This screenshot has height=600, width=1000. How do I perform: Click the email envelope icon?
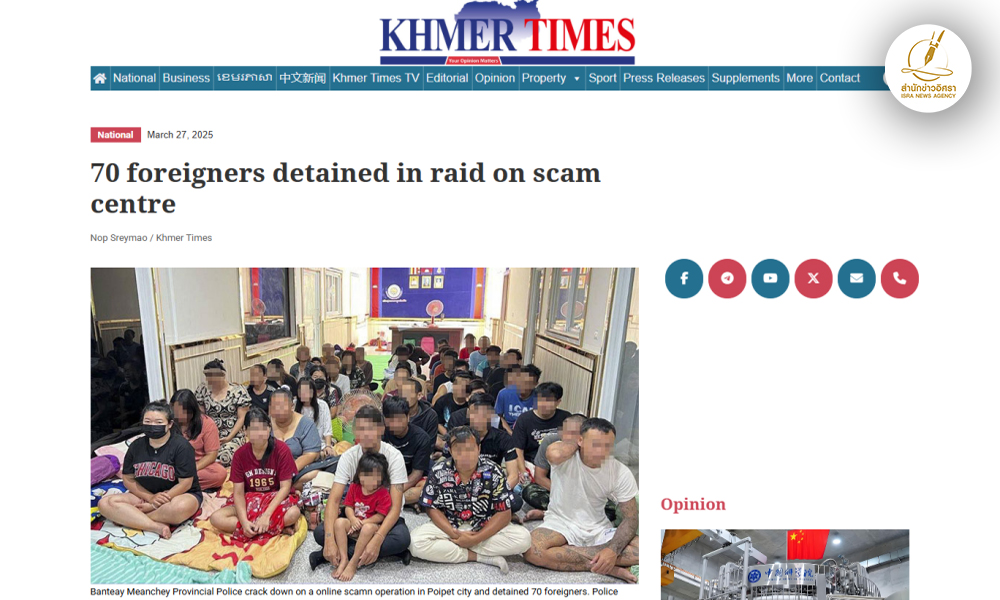coord(857,279)
